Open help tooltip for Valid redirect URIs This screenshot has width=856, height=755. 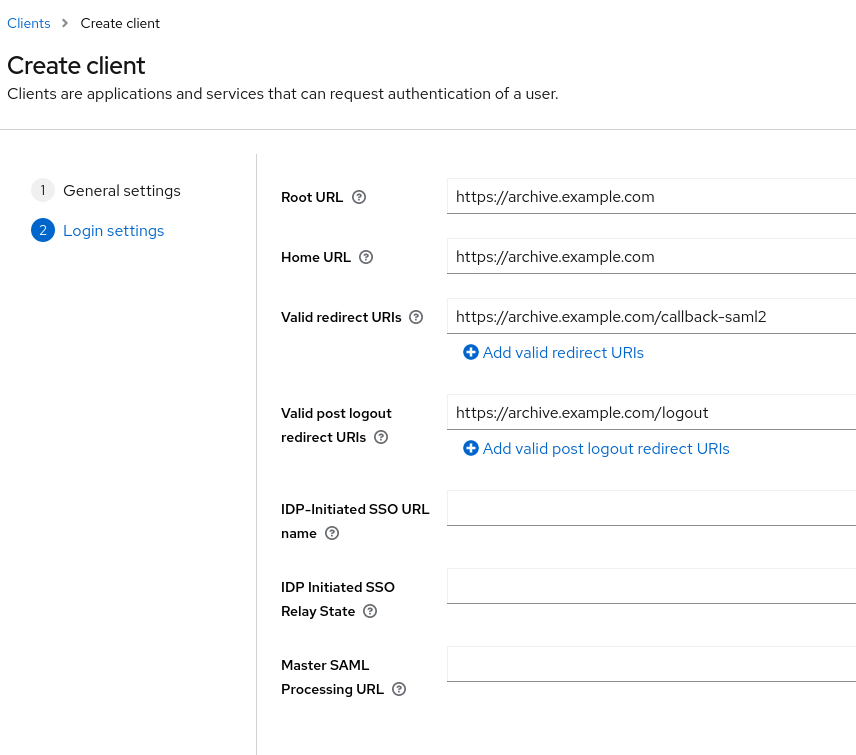pos(416,317)
